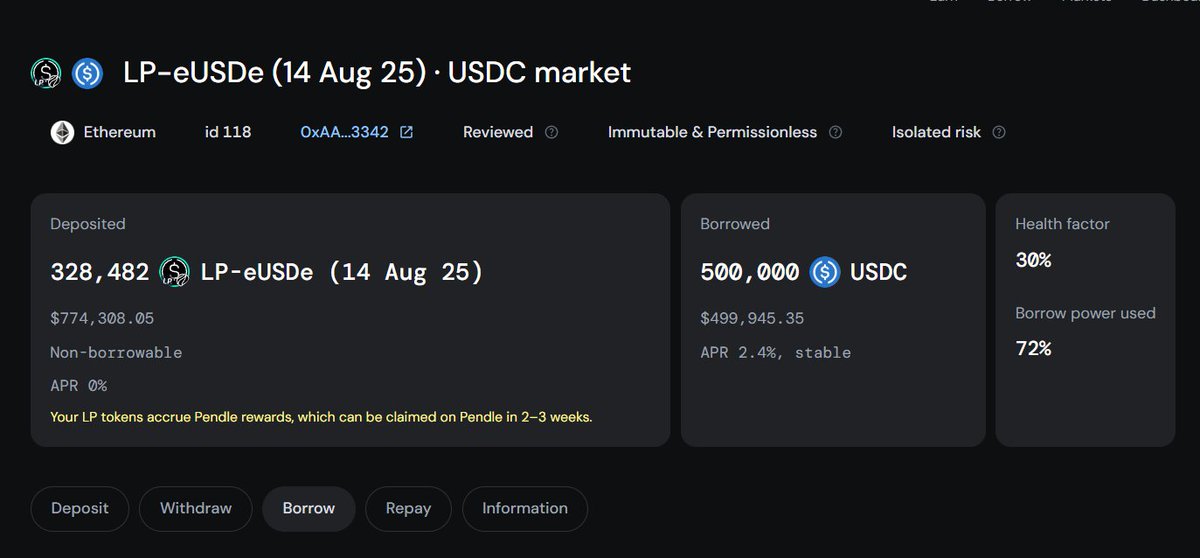Viewport: 1200px width, 558px height.
Task: Switch to the Withdraw tab
Action: [x=196, y=508]
